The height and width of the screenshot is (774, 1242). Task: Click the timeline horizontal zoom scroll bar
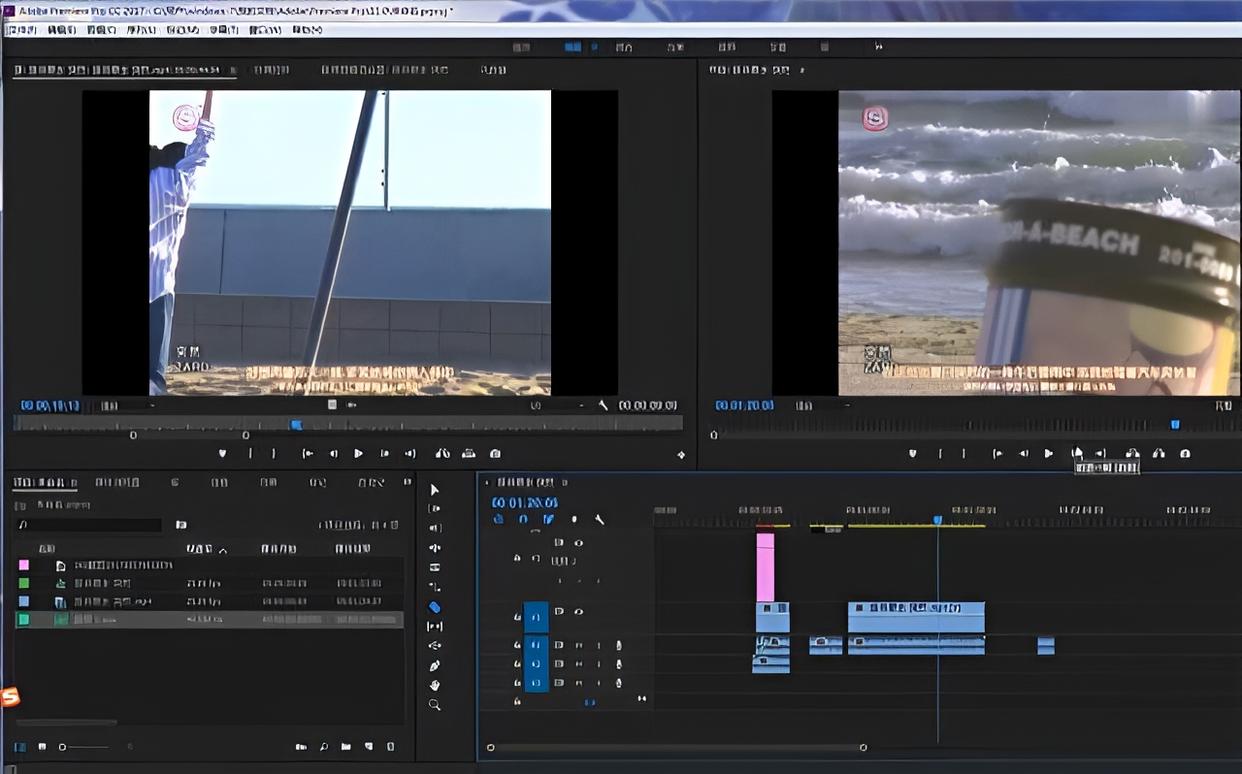[x=677, y=747]
